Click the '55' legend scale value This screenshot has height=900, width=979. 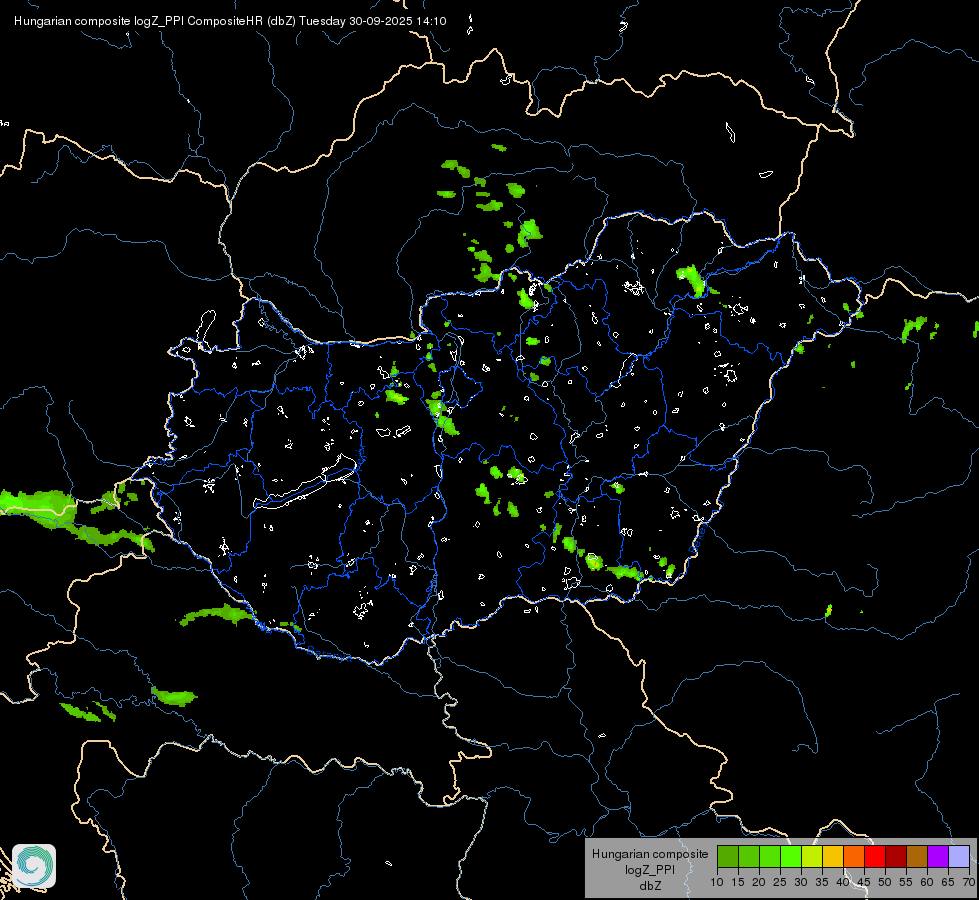click(x=906, y=882)
